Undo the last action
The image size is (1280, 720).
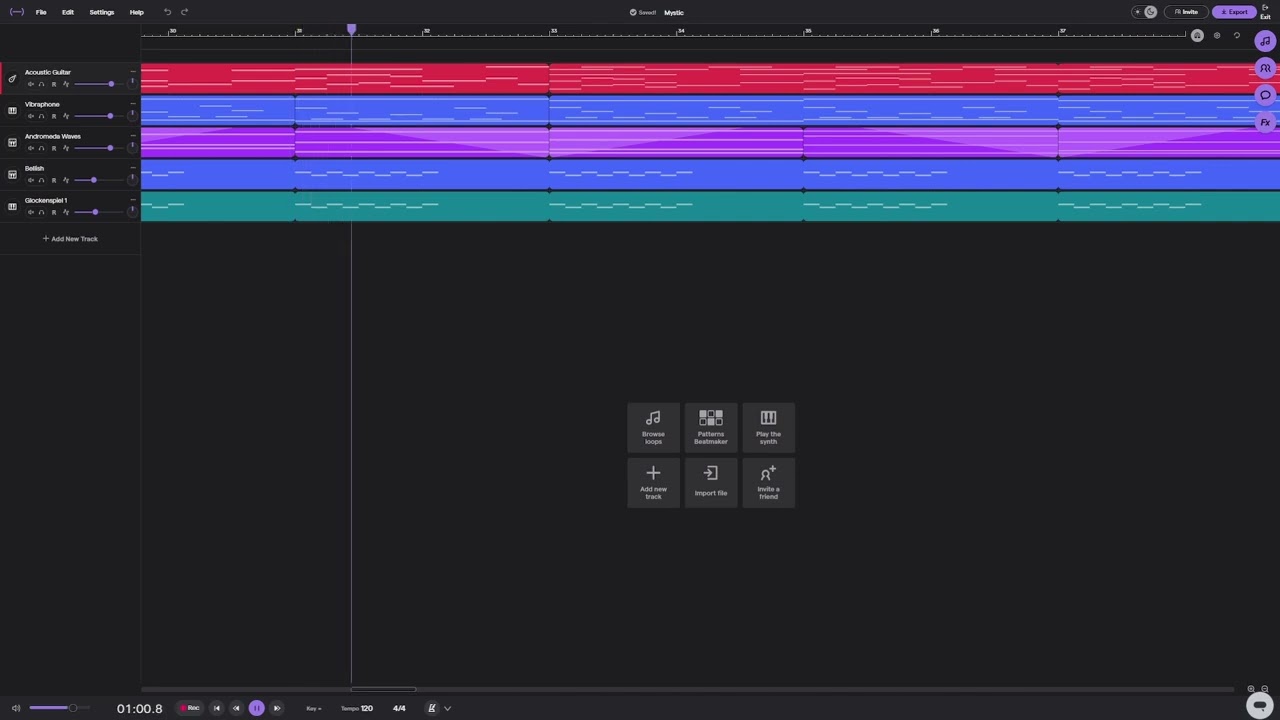click(167, 12)
